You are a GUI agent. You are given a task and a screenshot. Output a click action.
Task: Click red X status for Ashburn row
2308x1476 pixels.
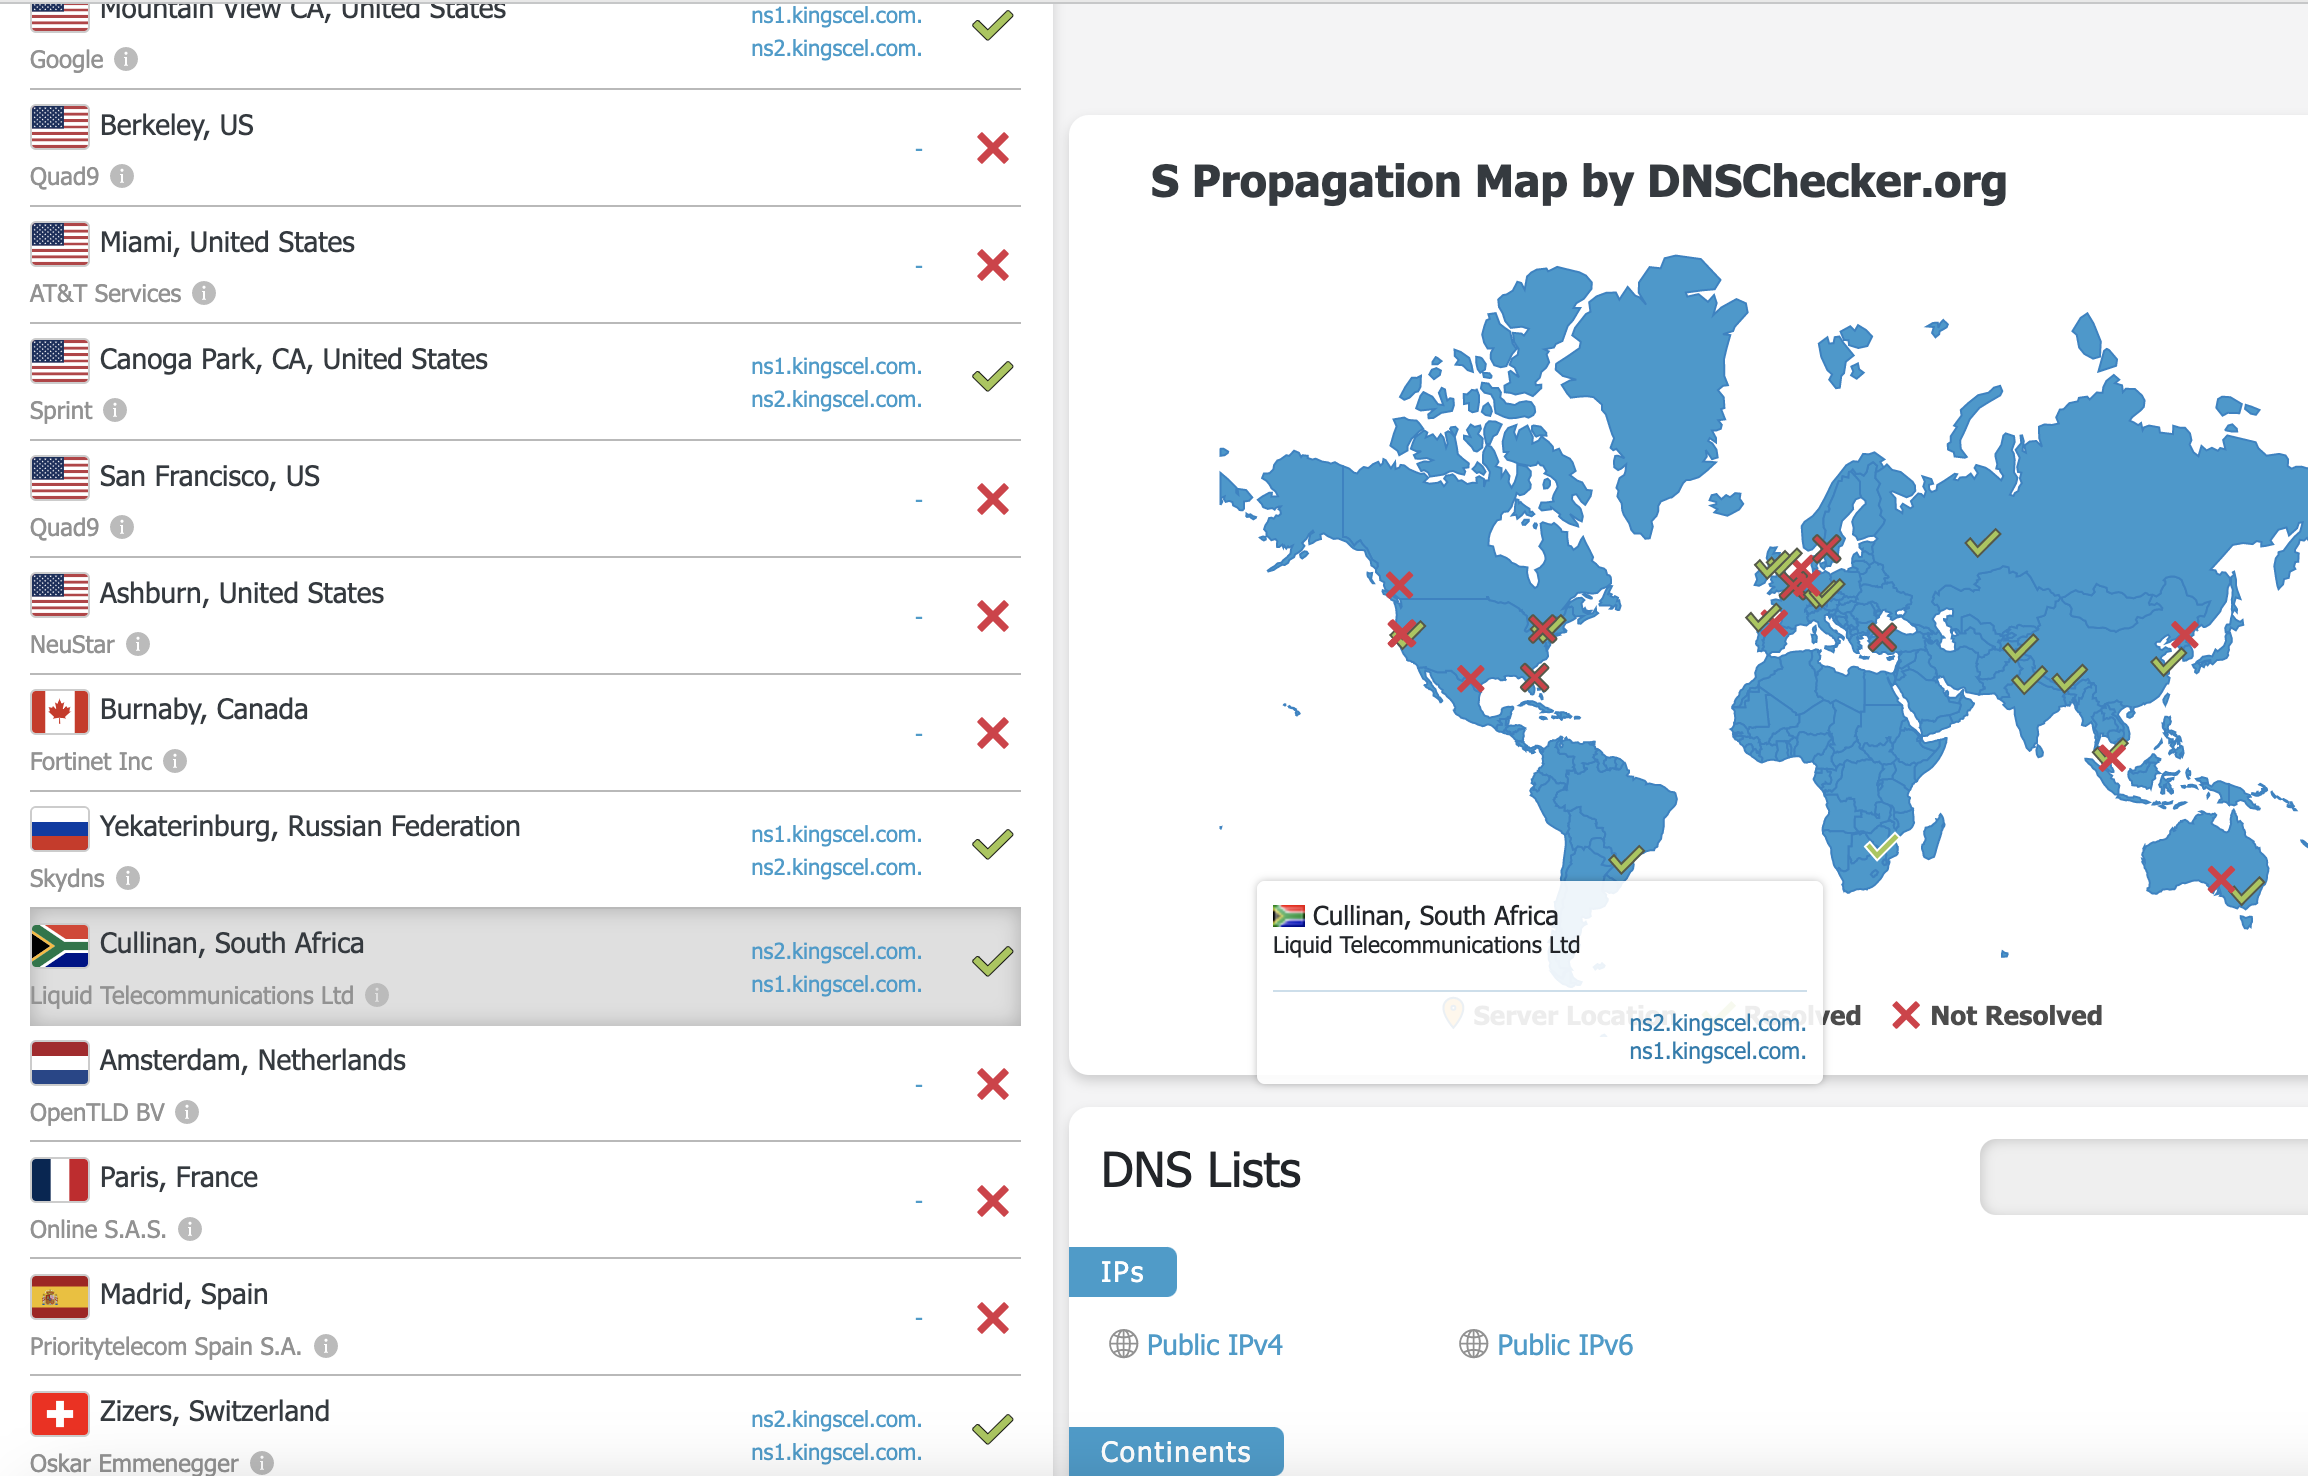click(993, 616)
